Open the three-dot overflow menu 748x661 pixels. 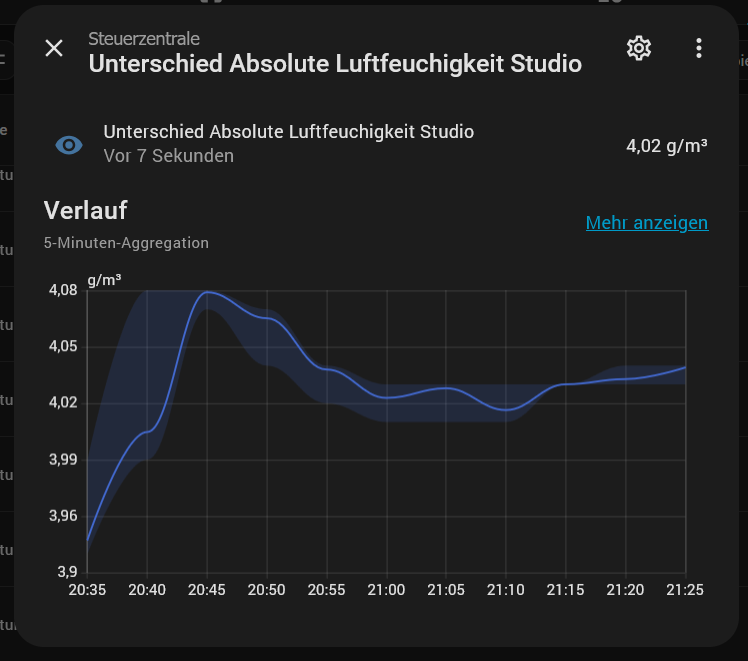pyautogui.click(x=699, y=48)
